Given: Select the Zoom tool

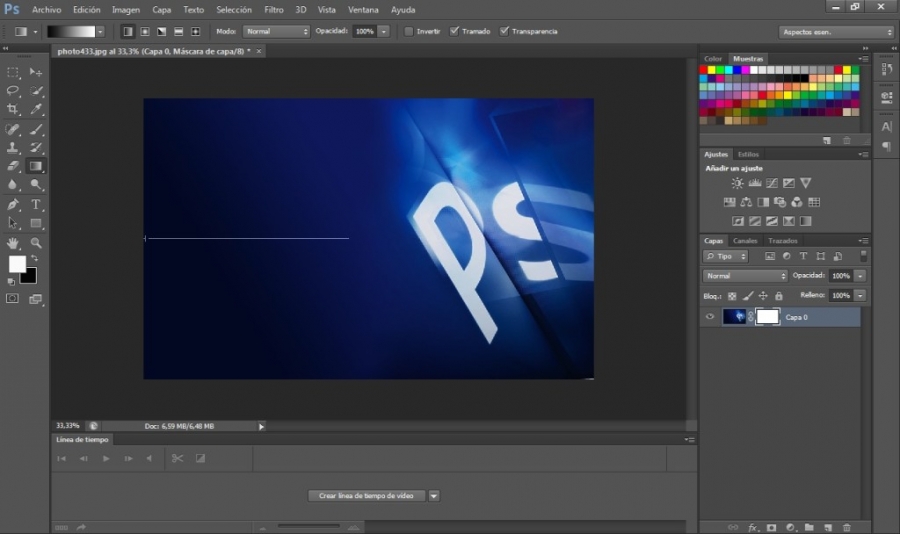Looking at the screenshot, I should pyautogui.click(x=36, y=243).
